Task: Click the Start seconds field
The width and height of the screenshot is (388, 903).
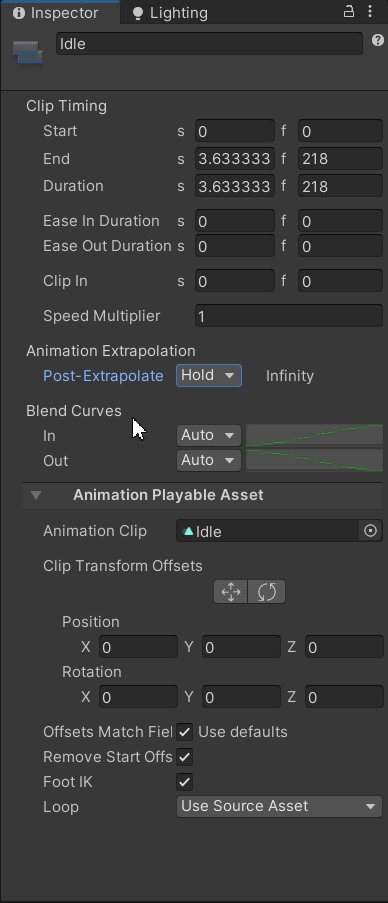Action: click(x=235, y=131)
